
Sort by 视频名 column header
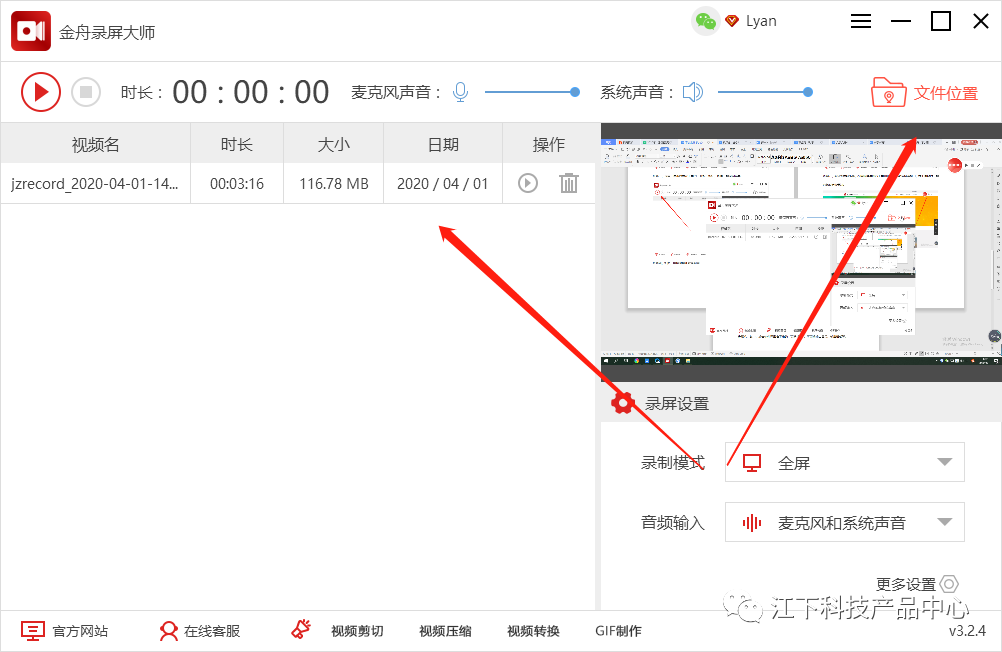click(x=95, y=144)
